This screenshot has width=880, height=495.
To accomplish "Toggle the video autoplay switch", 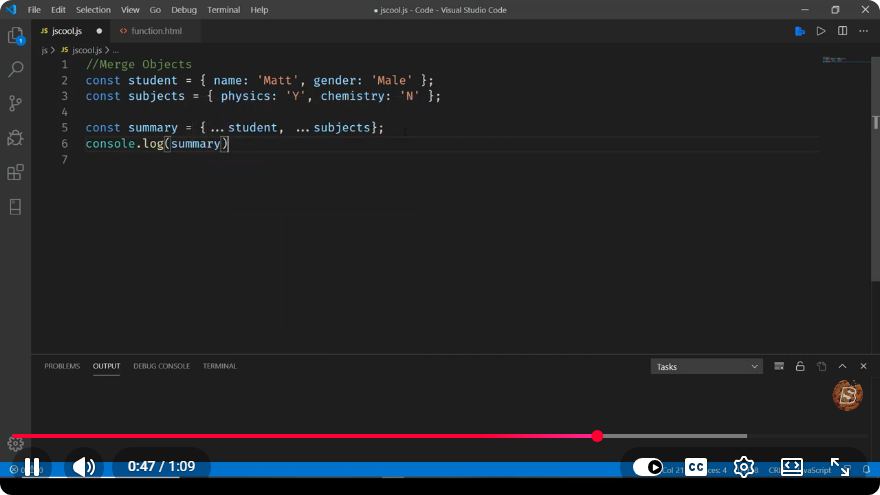I will [647, 467].
